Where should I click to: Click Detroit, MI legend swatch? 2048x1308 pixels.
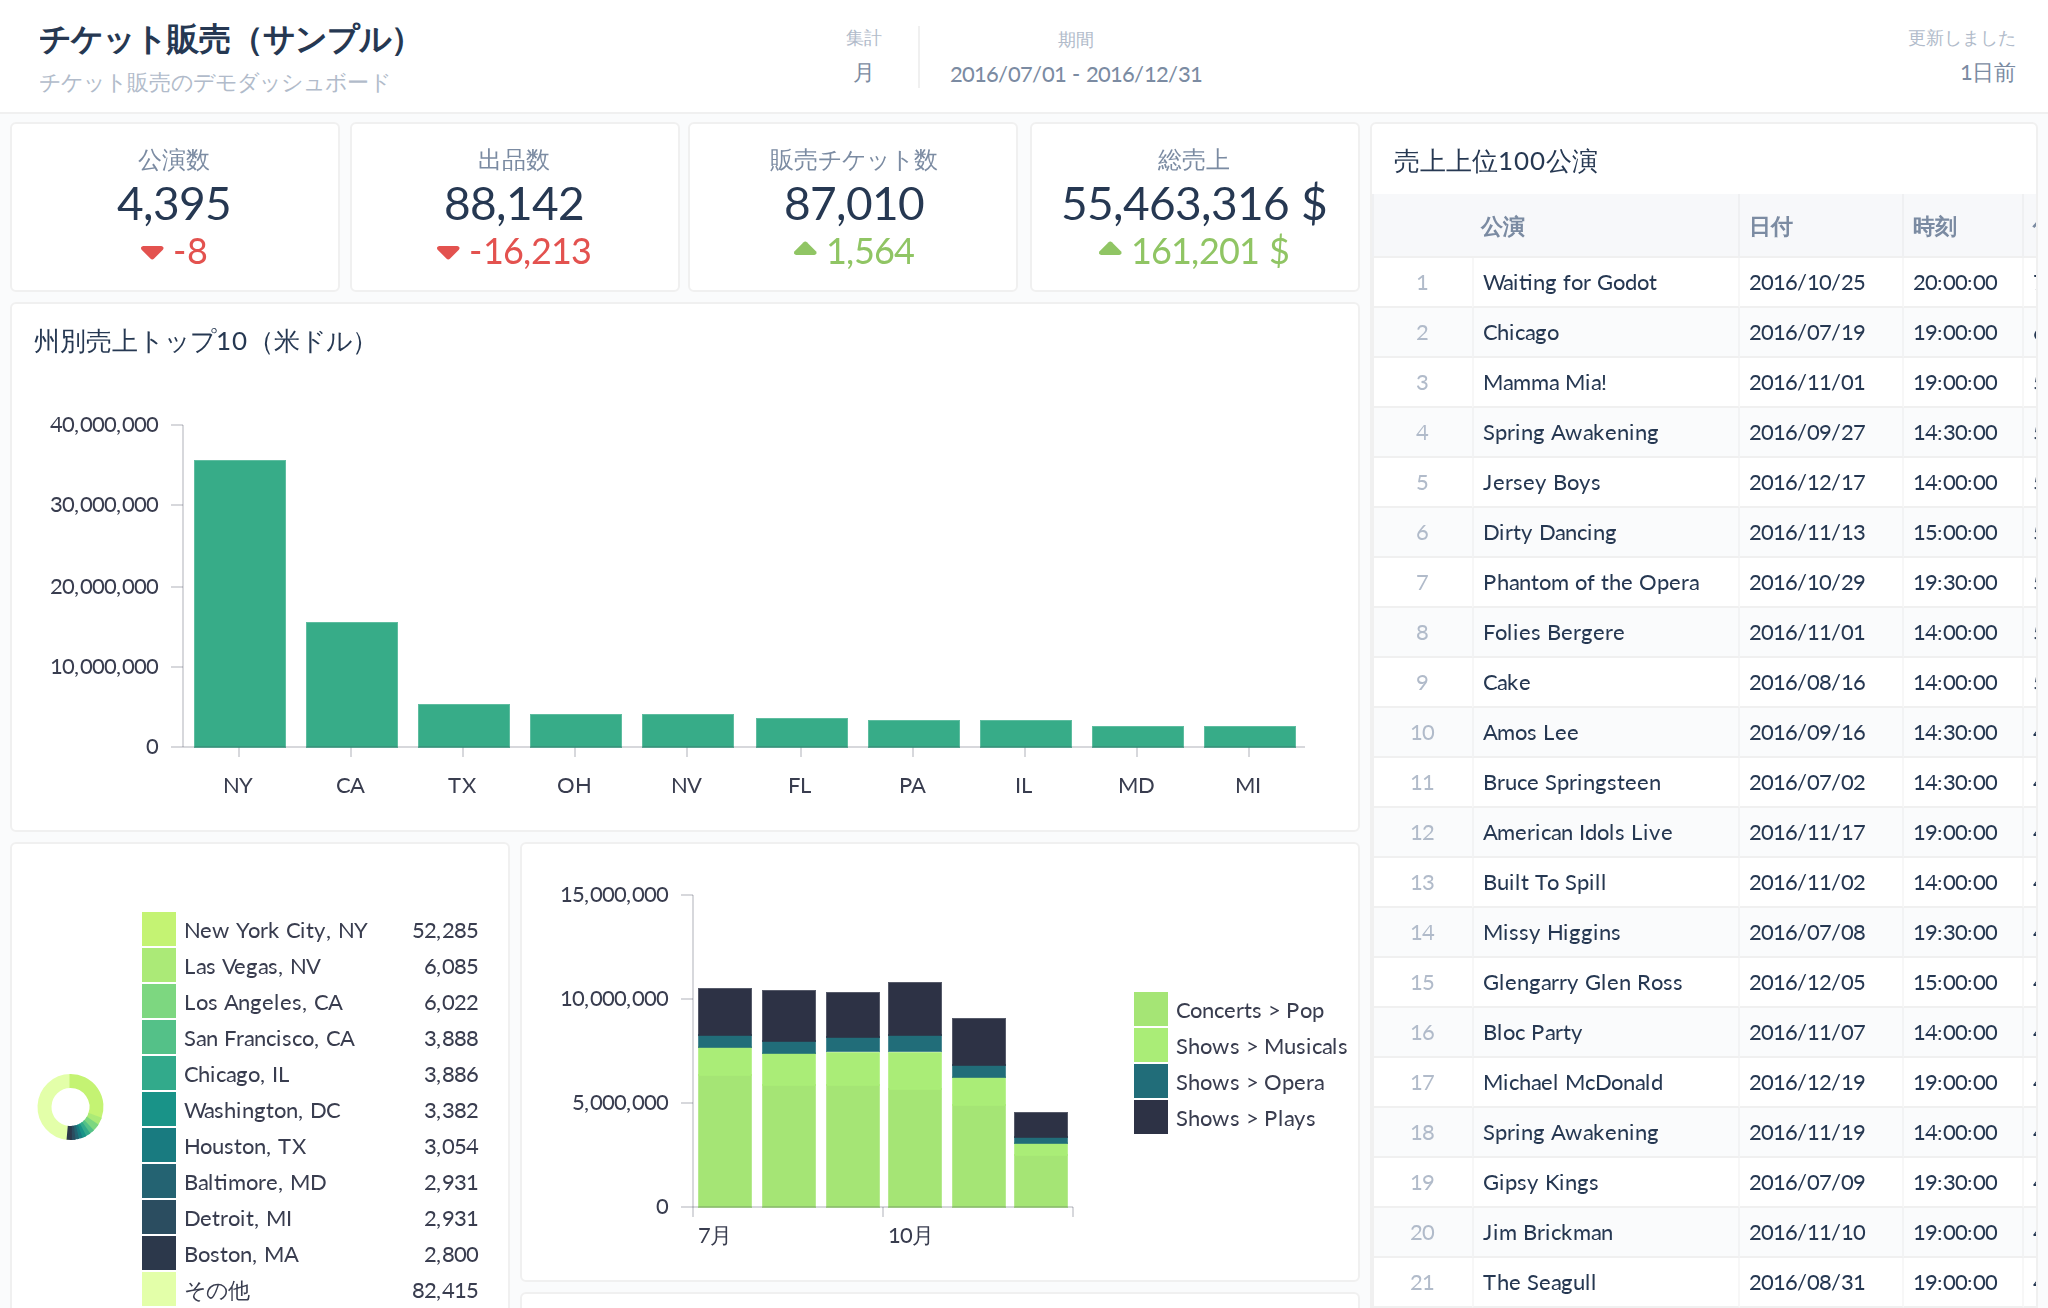[x=159, y=1217]
